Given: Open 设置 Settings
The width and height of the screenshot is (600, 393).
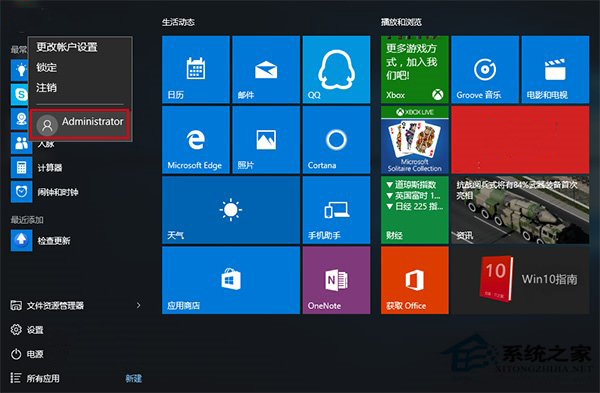Looking at the screenshot, I should pos(27,329).
